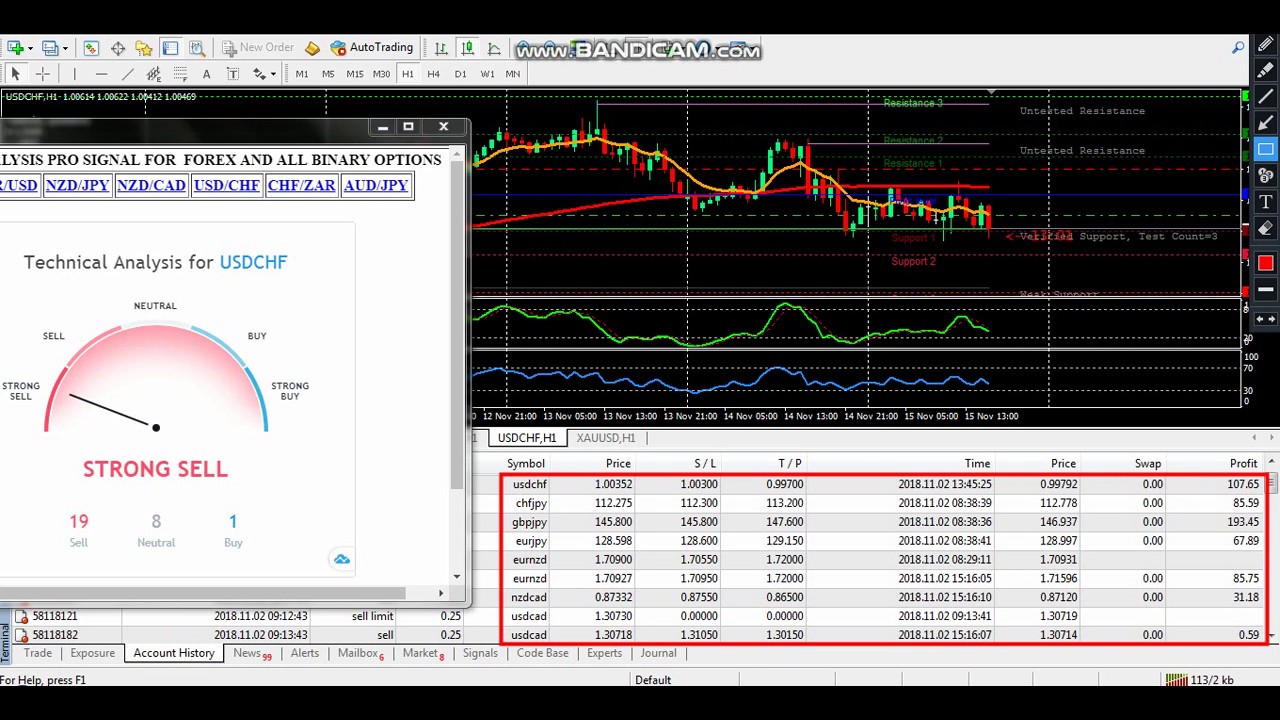Switch to the Alerts tab
The height and width of the screenshot is (720, 1280).
(305, 653)
